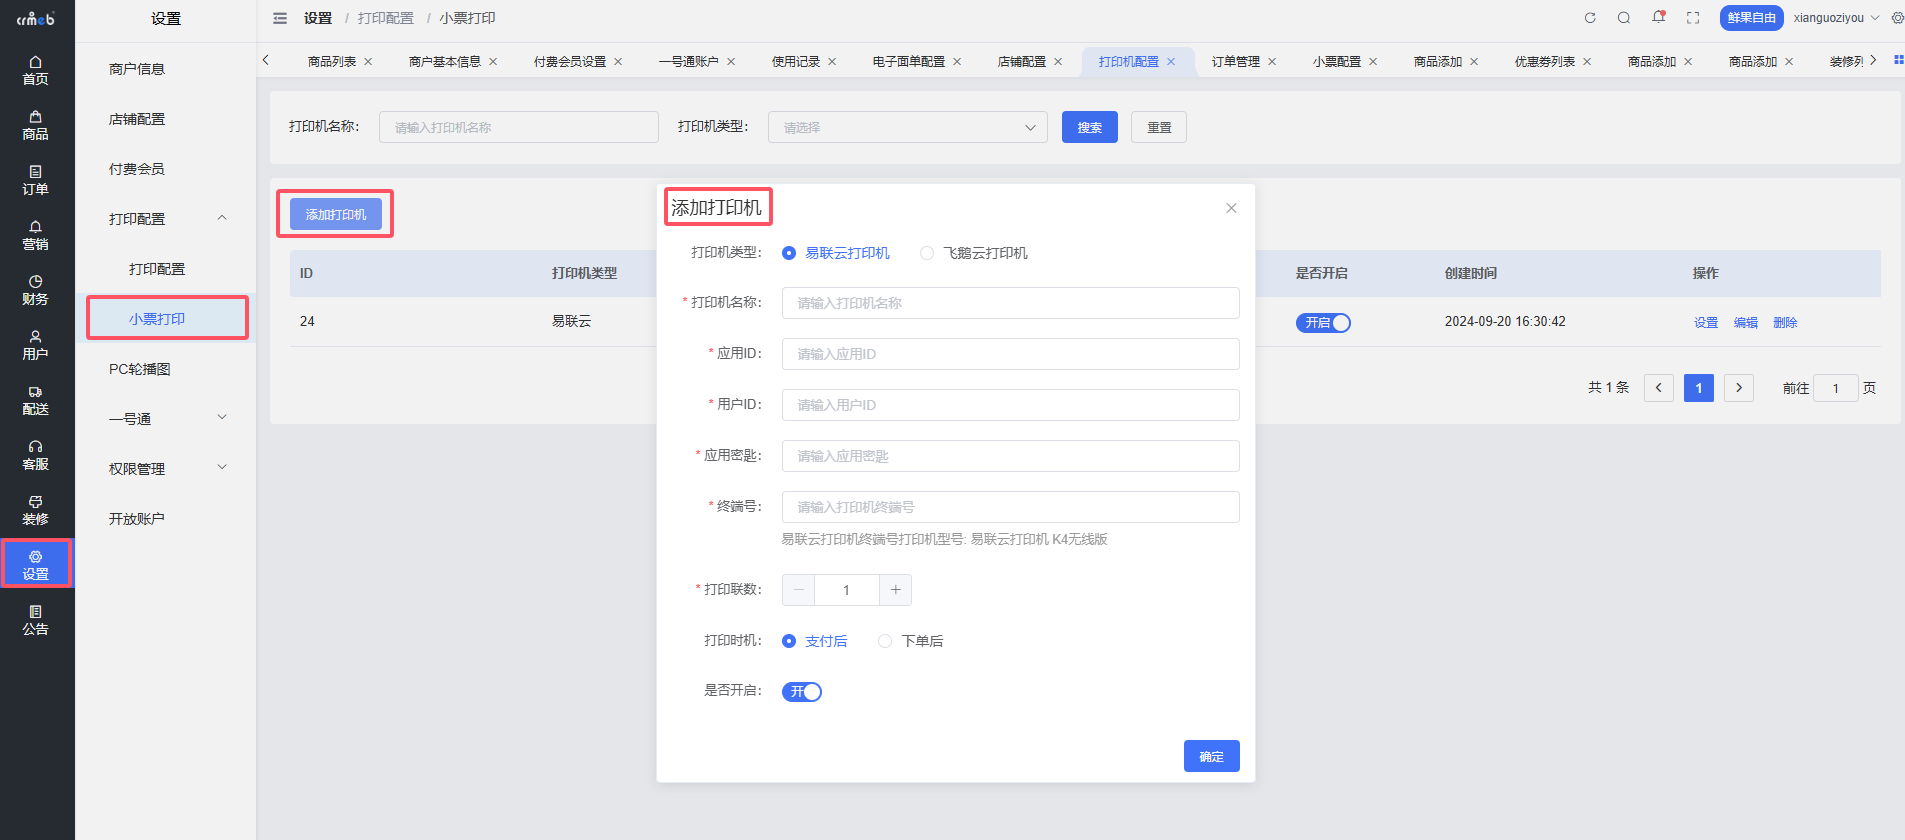Open the notification bell icon
Viewport: 1905px width, 840px height.
1658,18
